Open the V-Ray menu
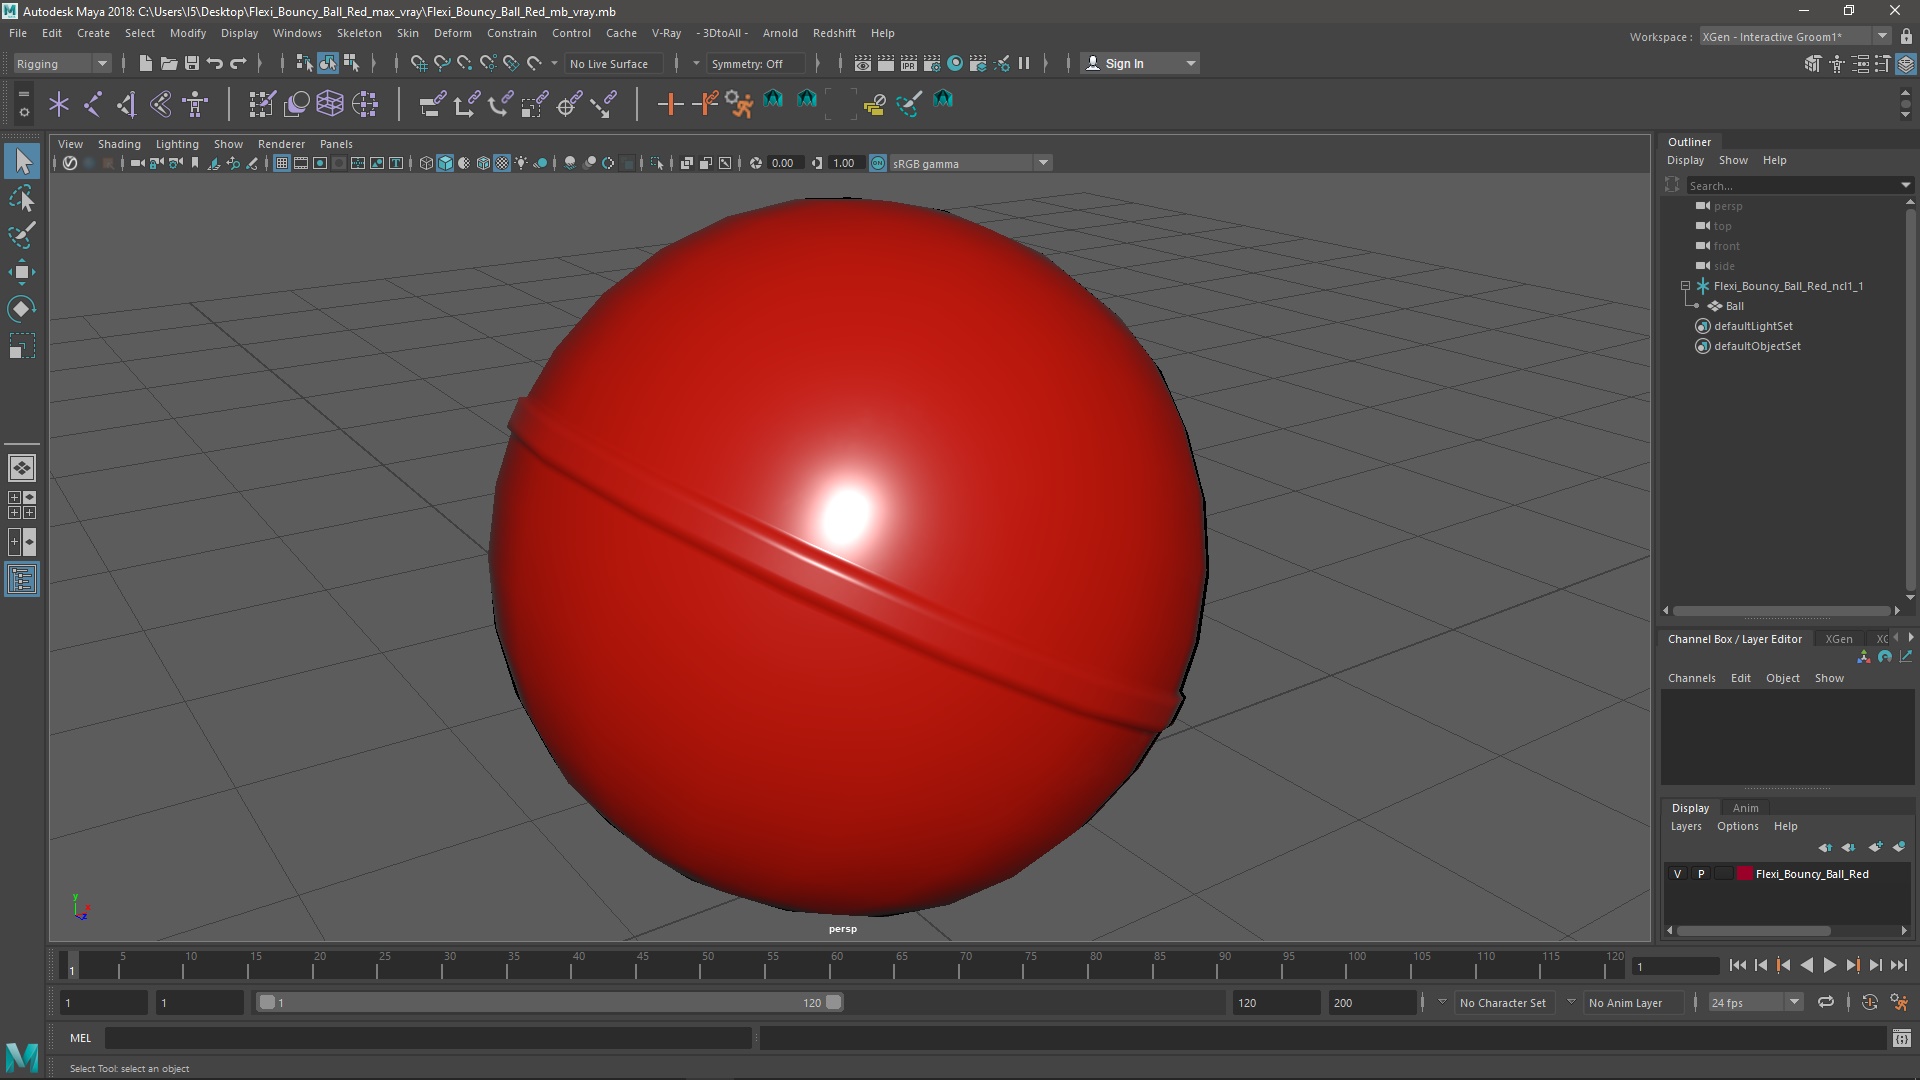1920x1080 pixels. pyautogui.click(x=666, y=33)
